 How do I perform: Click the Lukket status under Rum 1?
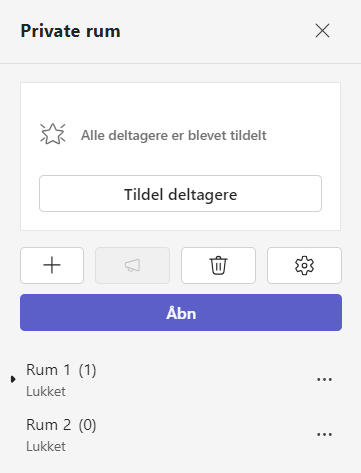click(46, 391)
